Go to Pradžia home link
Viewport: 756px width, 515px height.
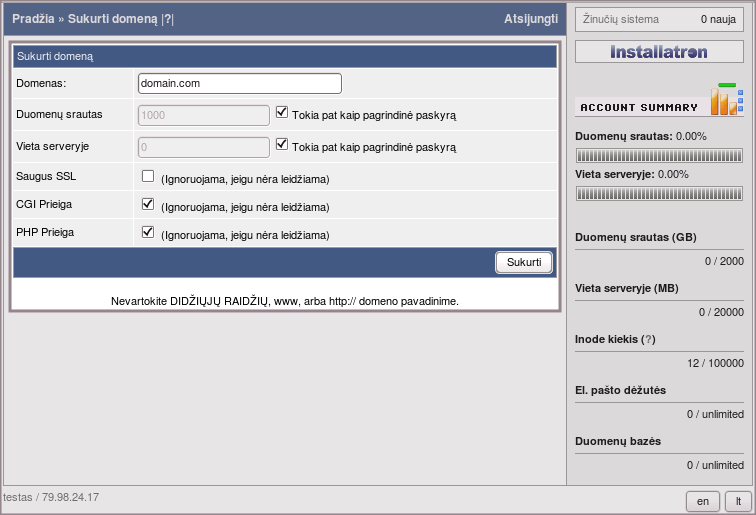point(33,19)
